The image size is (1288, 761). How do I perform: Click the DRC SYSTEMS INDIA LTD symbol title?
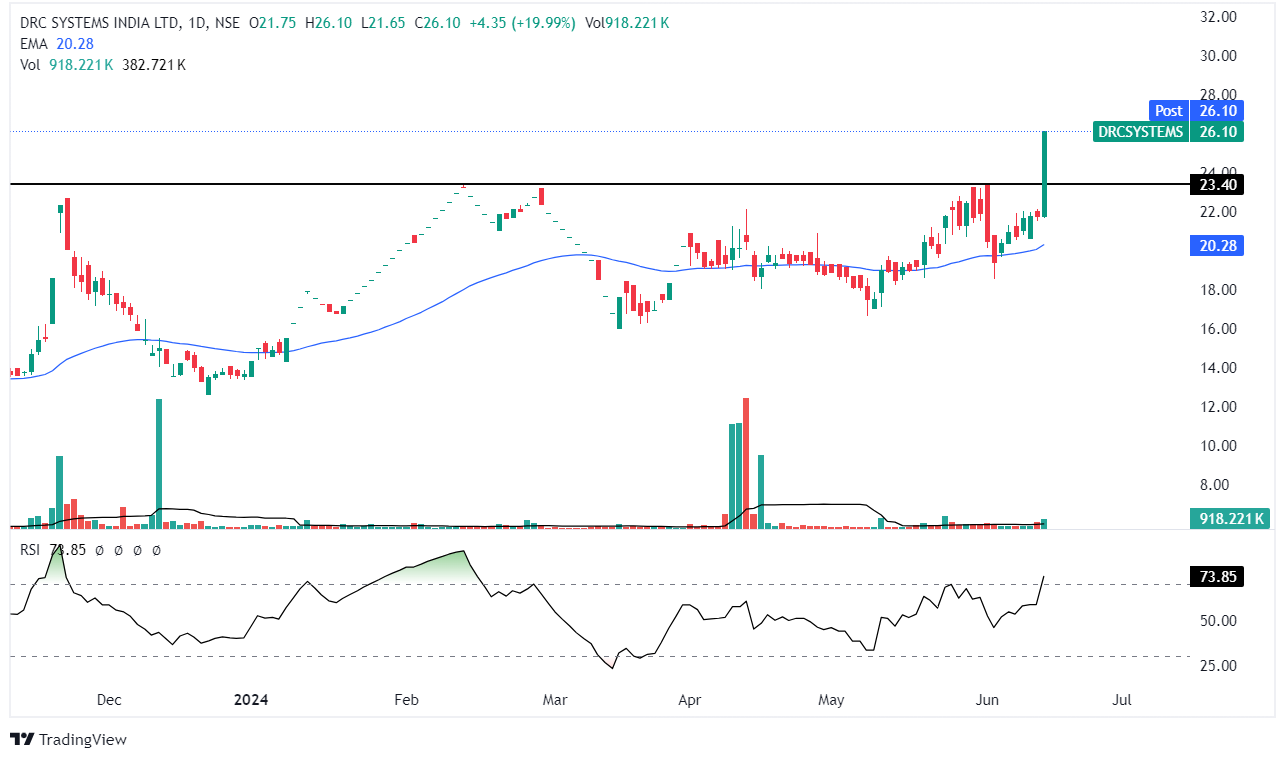[98, 22]
